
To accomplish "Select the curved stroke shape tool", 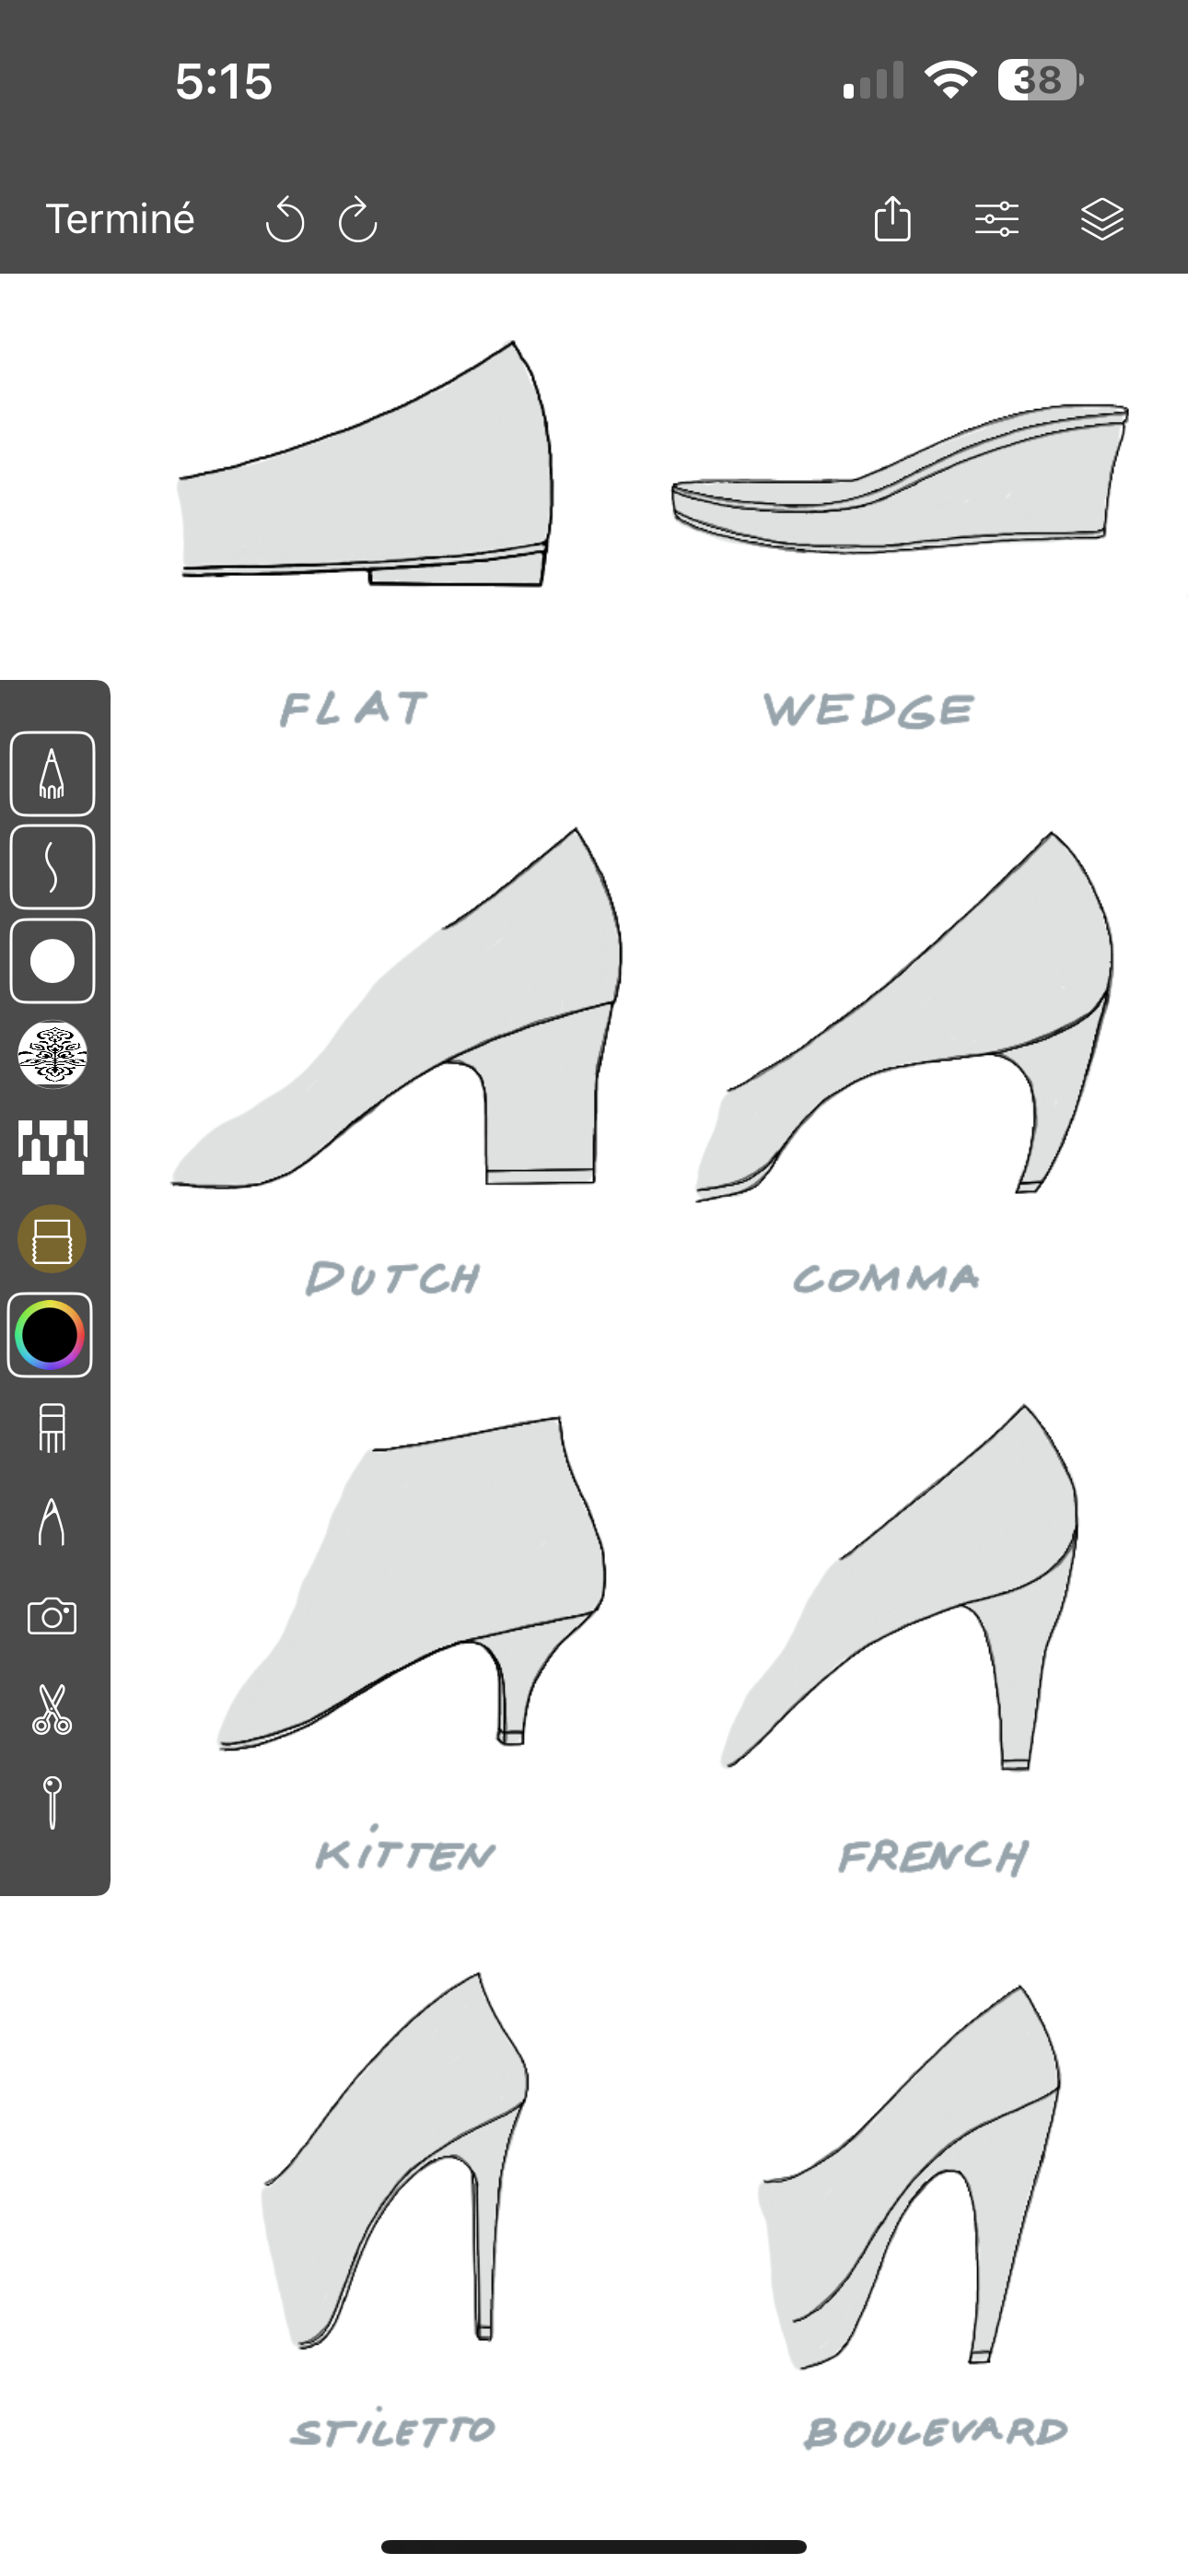I will click(x=52, y=867).
